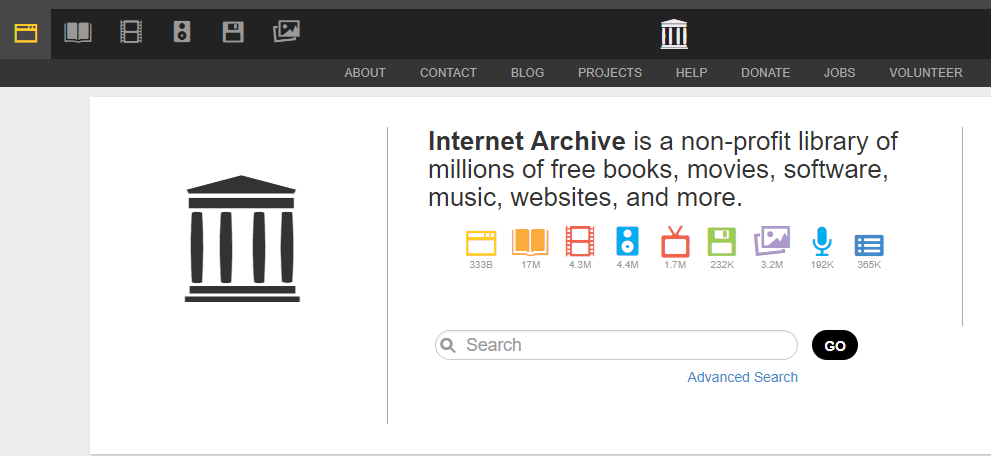Open the ABOUT menu item
991x456 pixels.
tap(365, 73)
